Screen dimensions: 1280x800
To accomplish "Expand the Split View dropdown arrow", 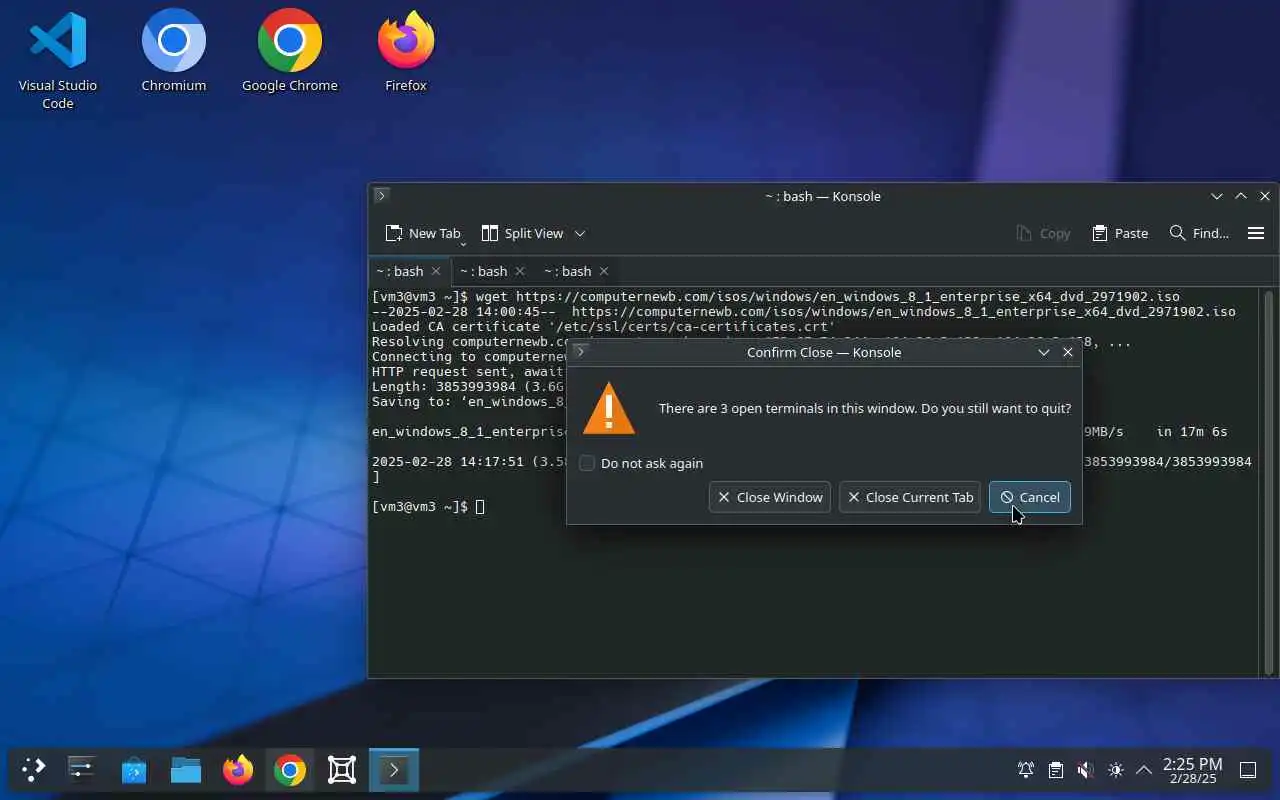I will point(579,233).
